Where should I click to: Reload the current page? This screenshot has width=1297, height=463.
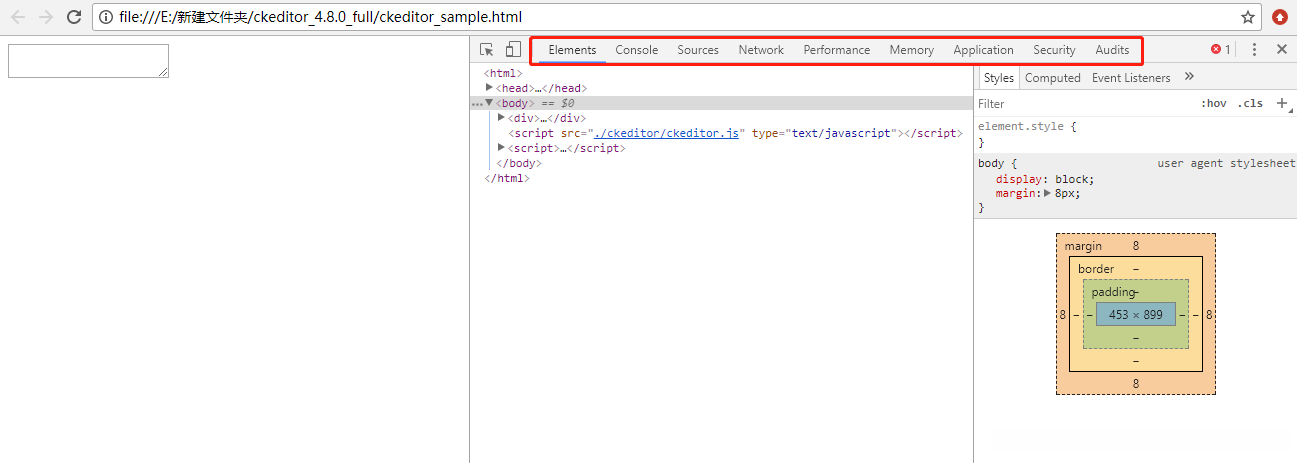point(74,17)
